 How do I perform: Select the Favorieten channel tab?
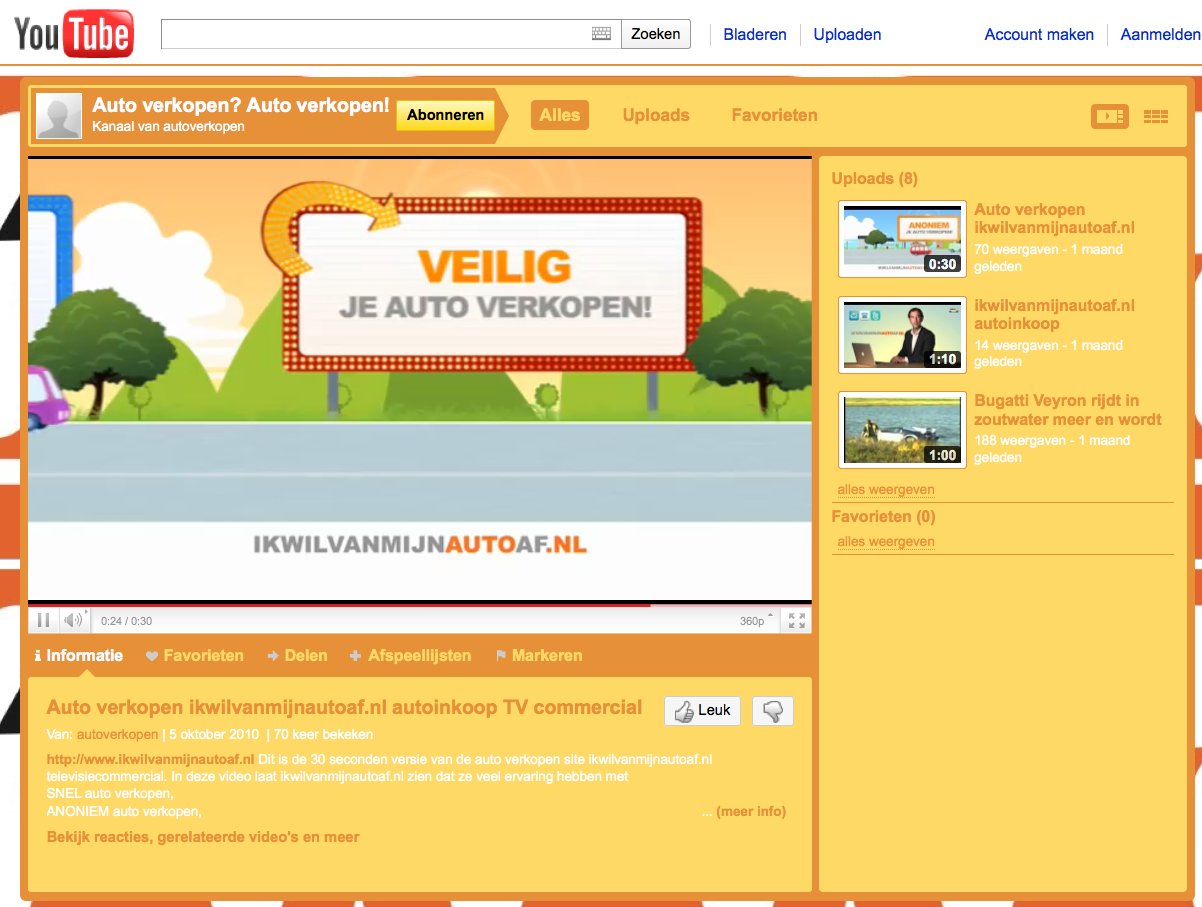click(x=774, y=115)
